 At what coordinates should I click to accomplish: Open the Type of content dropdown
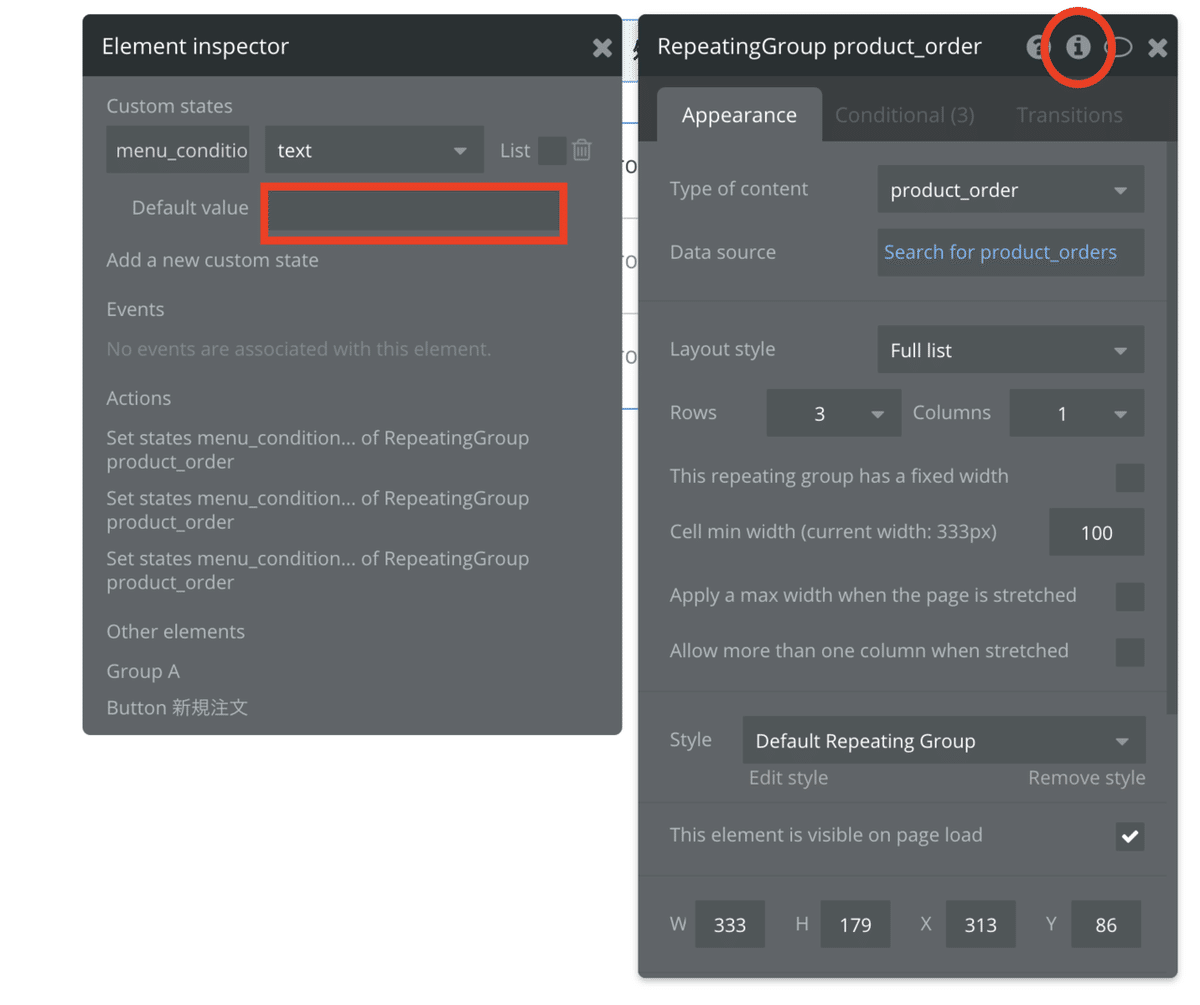[x=1010, y=190]
